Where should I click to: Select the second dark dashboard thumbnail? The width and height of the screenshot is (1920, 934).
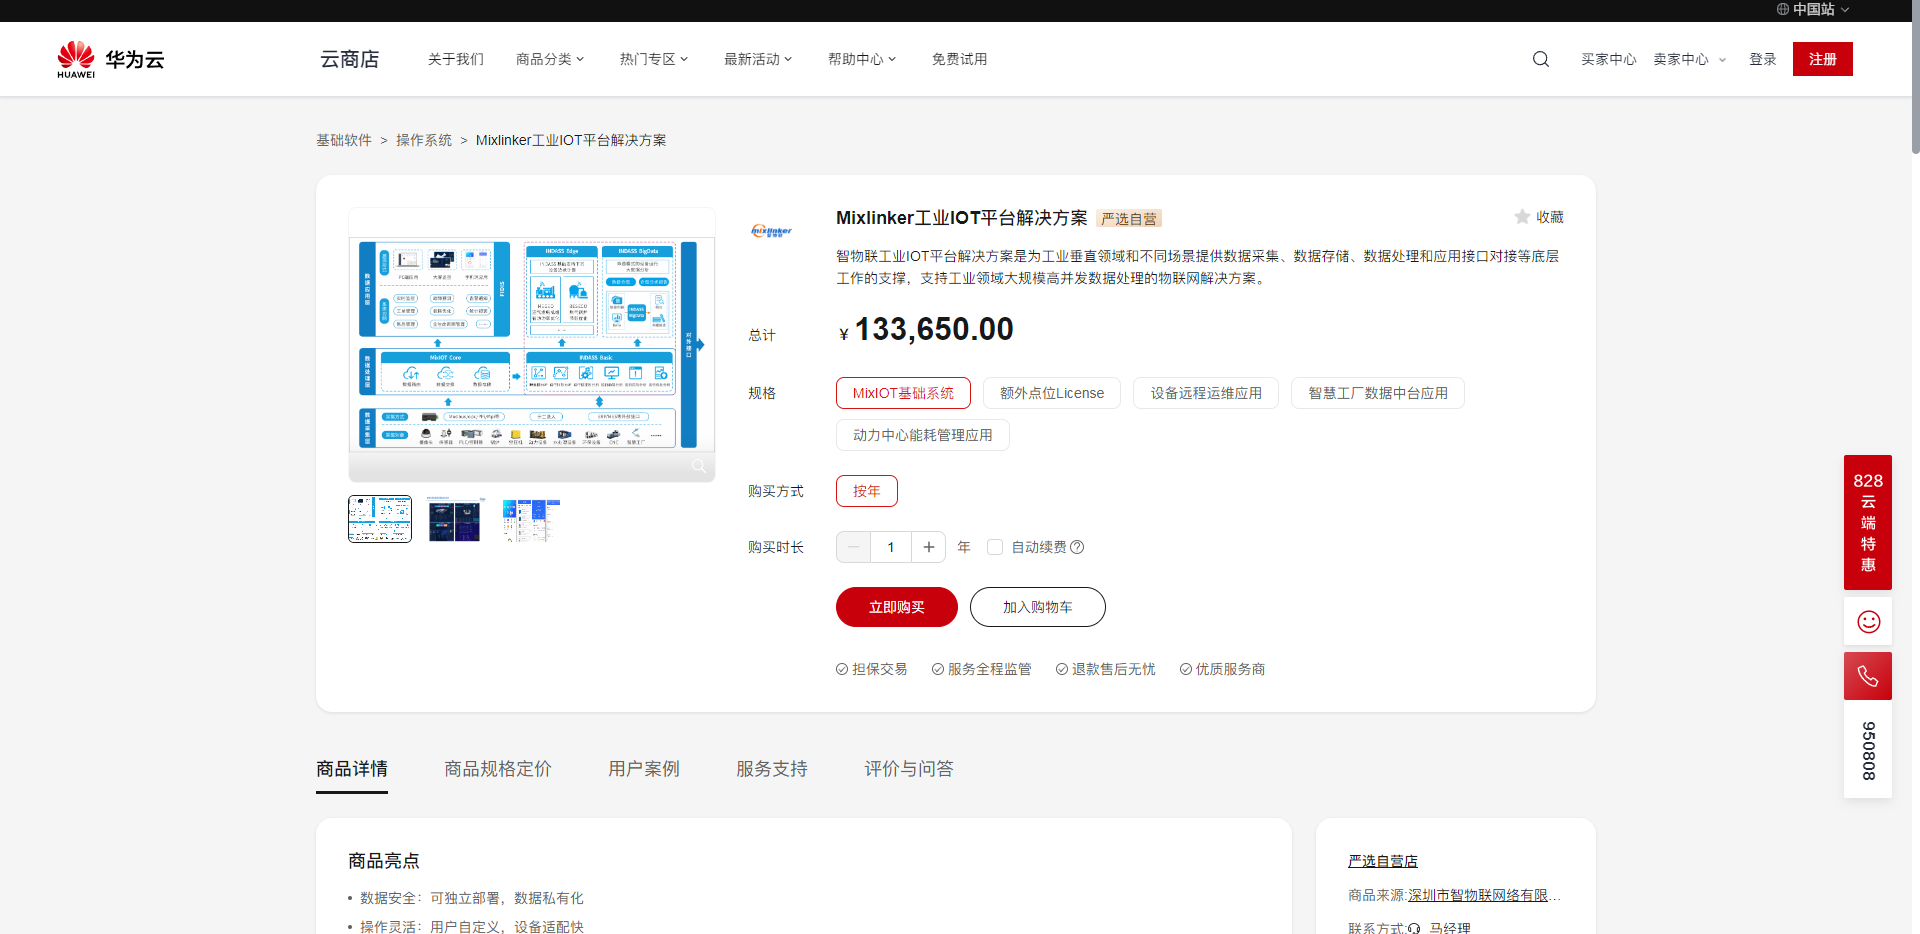(x=454, y=519)
